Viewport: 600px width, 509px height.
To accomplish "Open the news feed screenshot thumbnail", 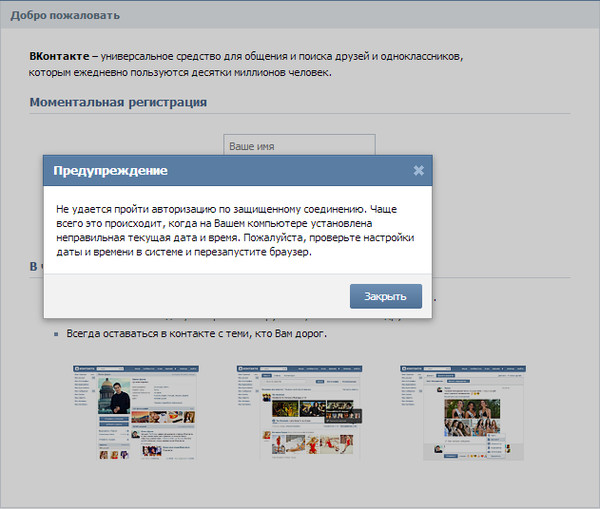I will click(299, 412).
